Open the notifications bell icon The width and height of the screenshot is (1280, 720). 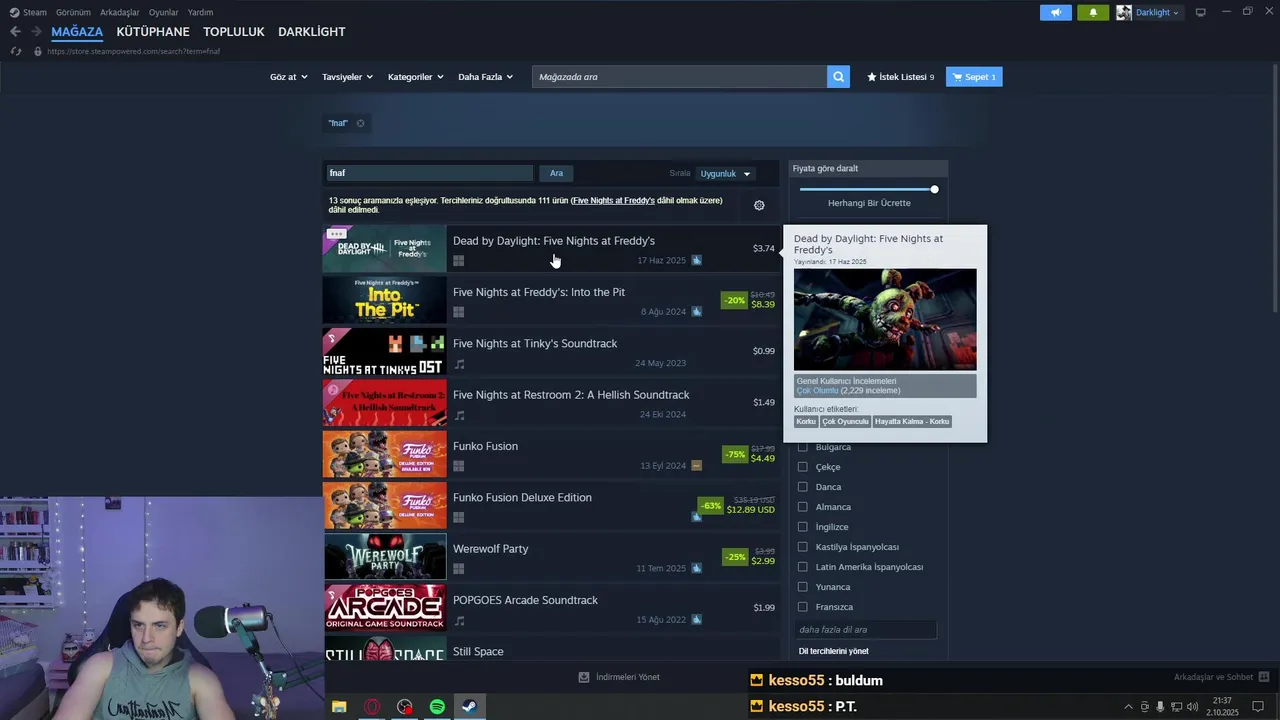pos(1093,12)
